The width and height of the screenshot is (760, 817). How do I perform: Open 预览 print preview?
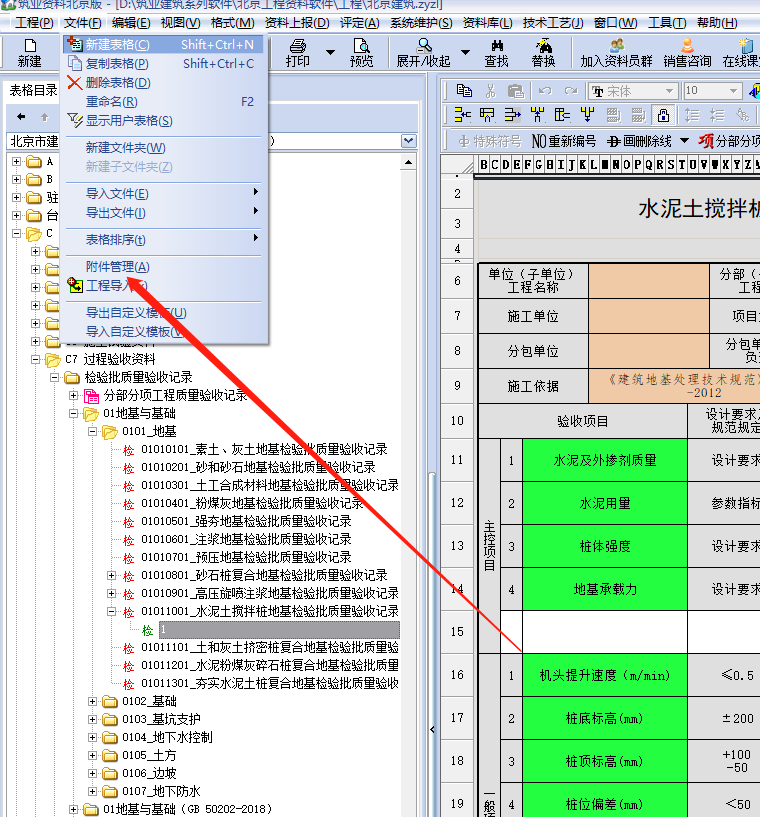pyautogui.click(x=361, y=52)
